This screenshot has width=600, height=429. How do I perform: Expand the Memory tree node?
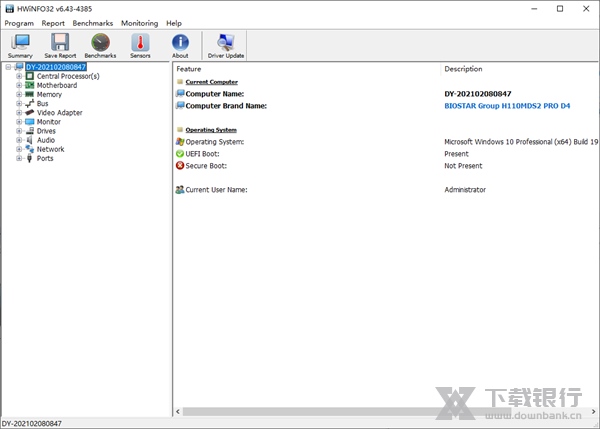[x=19, y=95]
